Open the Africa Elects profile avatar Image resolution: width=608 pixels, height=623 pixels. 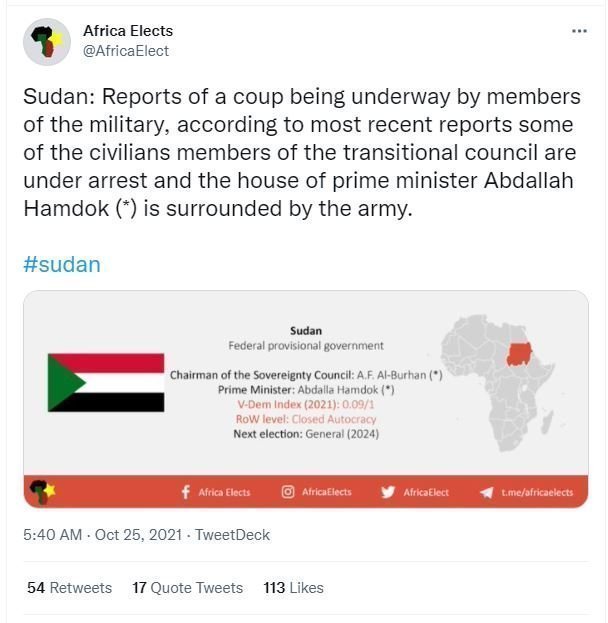point(47,42)
